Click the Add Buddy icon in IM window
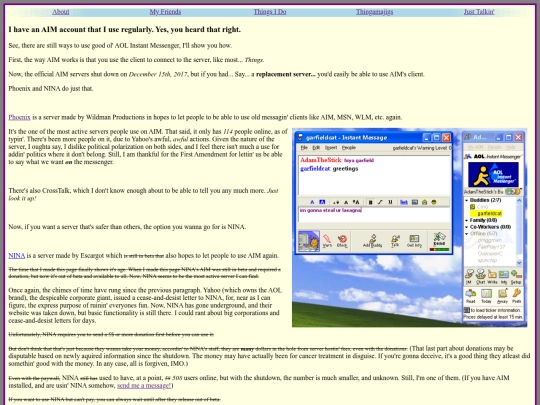This screenshot has height=405, width=540. (x=373, y=241)
